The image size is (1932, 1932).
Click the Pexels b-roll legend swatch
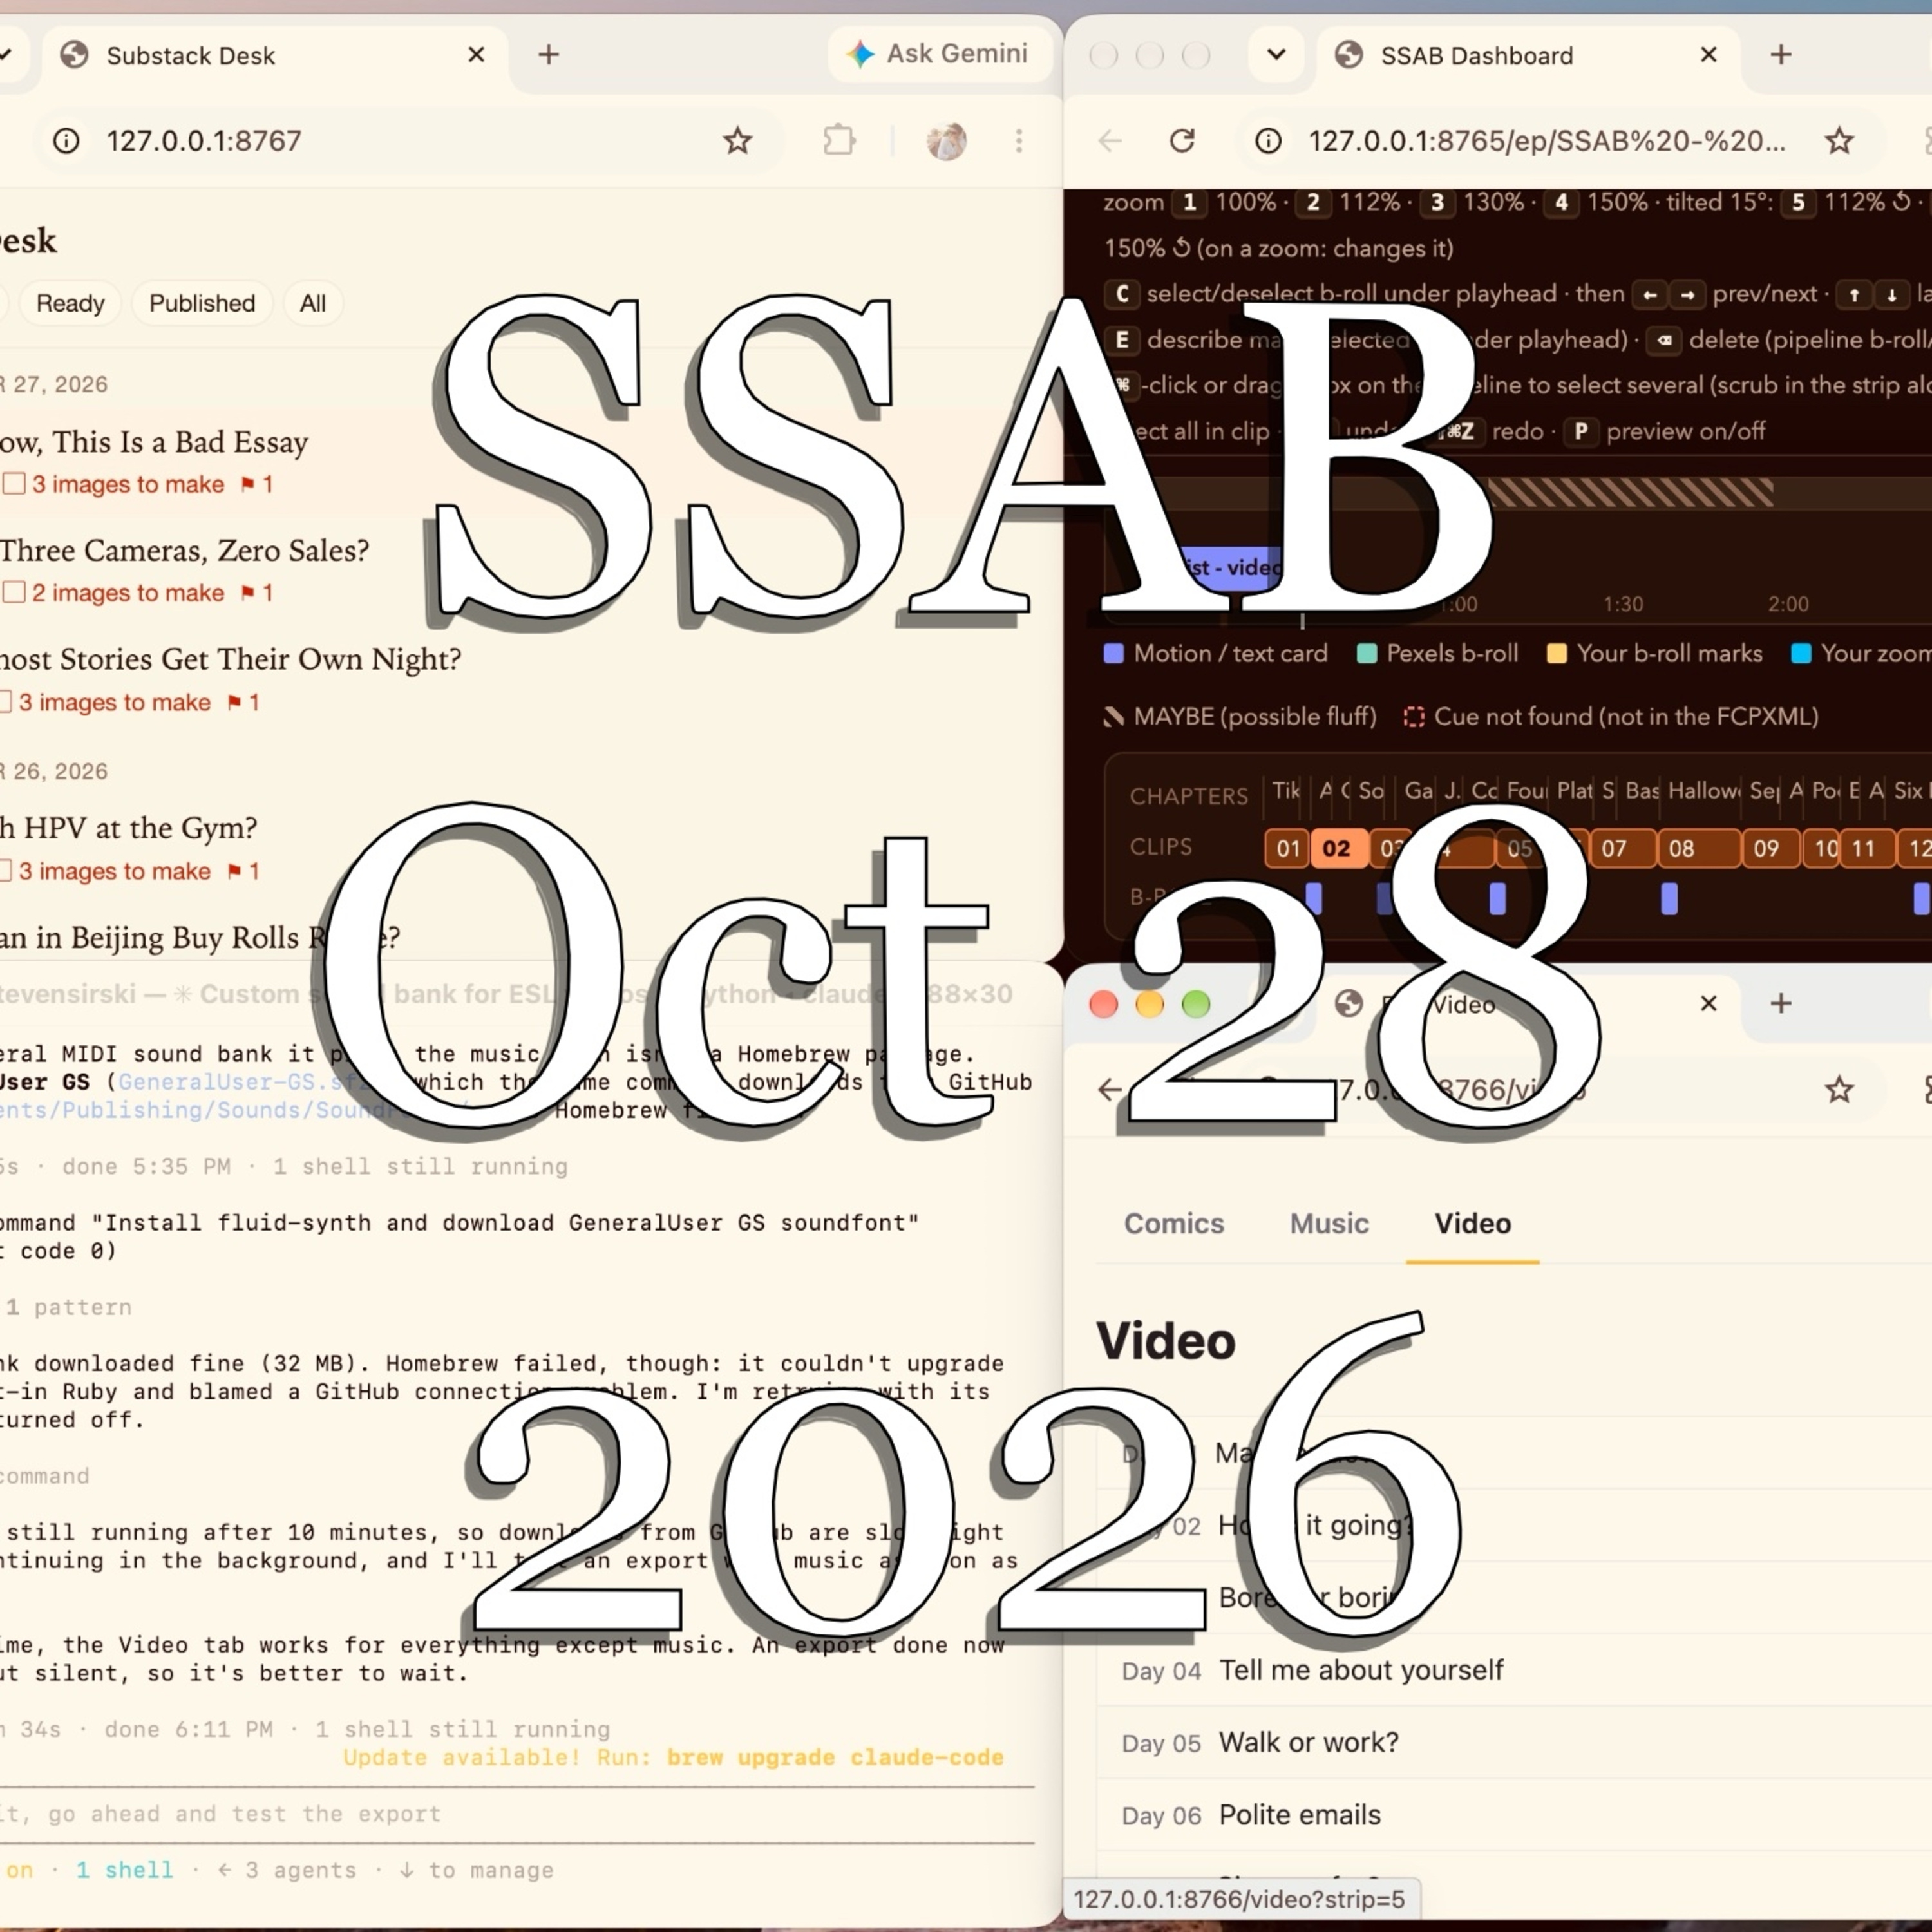click(x=1366, y=654)
